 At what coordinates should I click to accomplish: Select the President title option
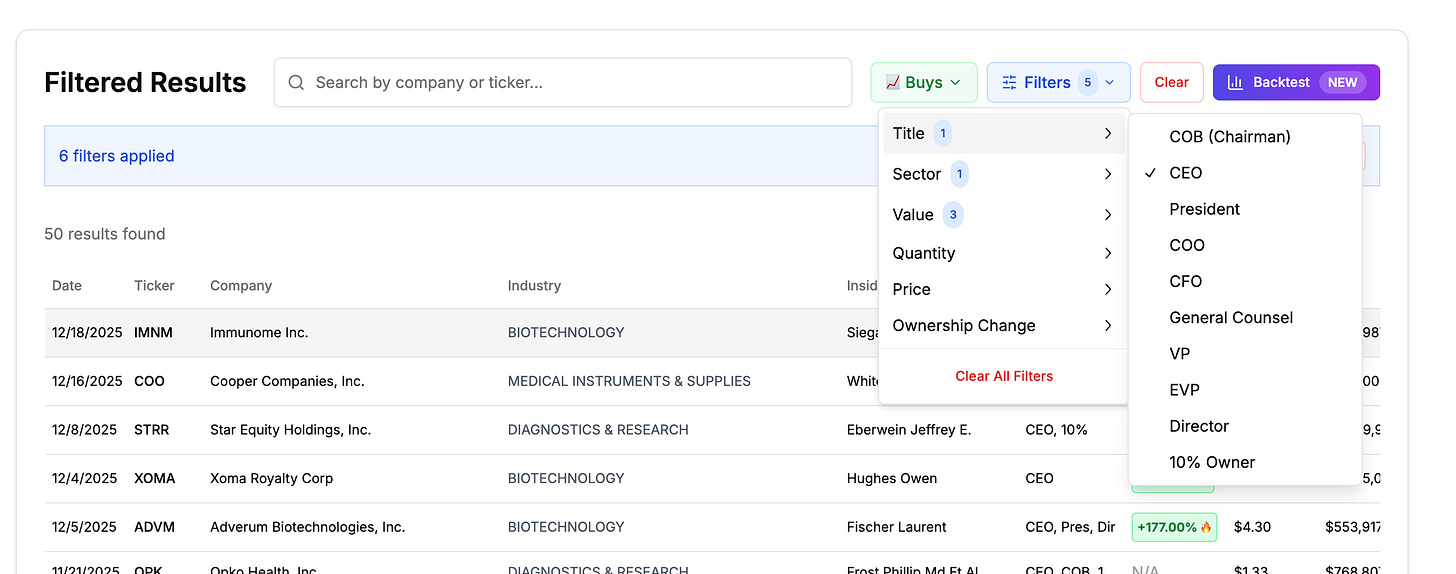pos(1245,209)
